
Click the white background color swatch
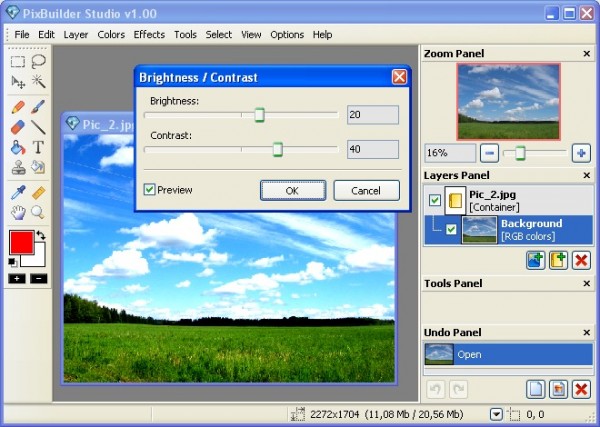(38, 259)
